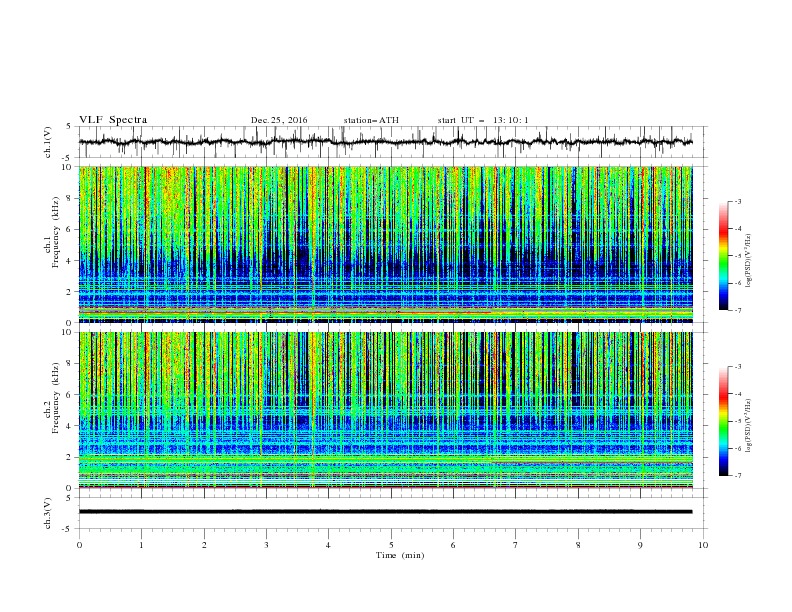
Task: Click the time axis tick label '0'
Action: point(79,545)
